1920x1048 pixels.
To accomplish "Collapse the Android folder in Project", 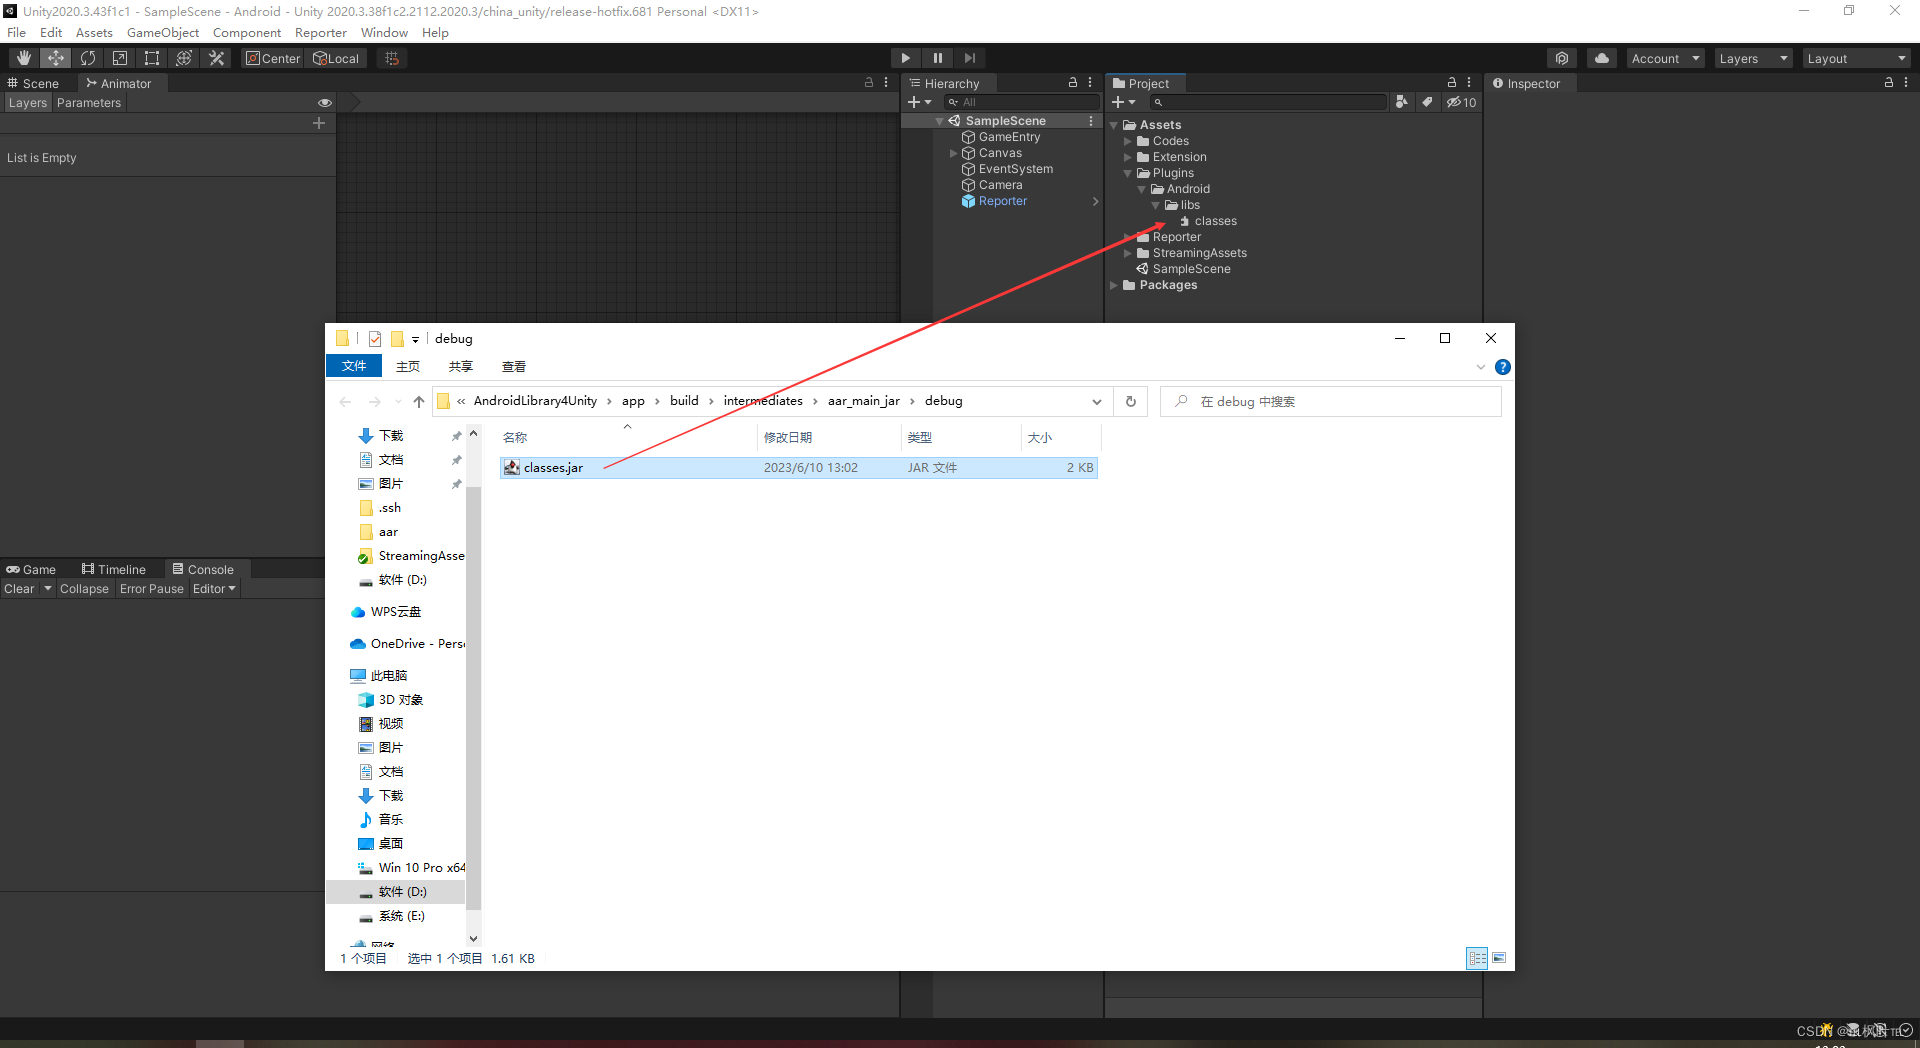I will point(1140,188).
